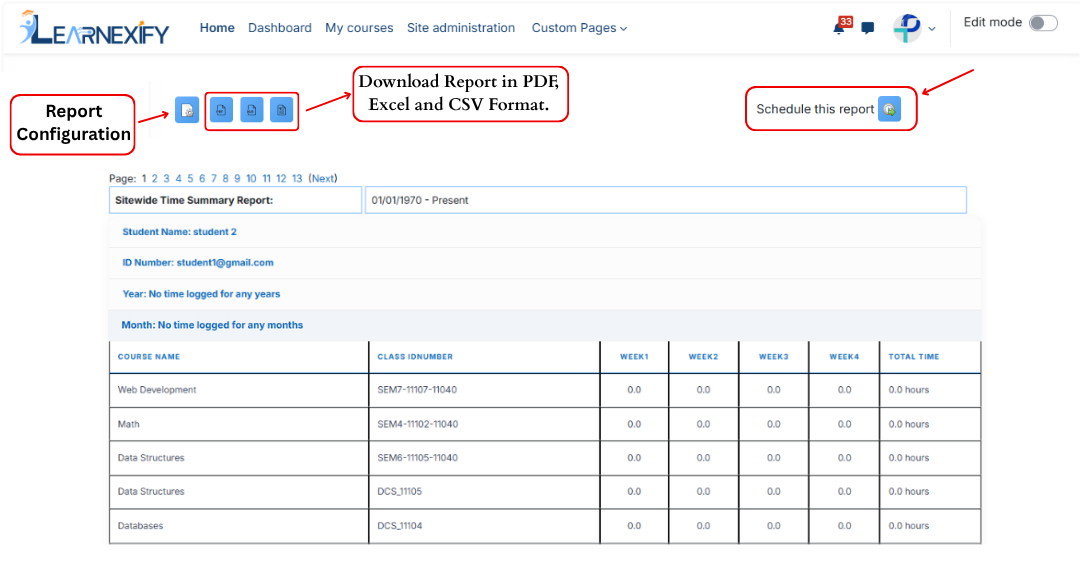The height and width of the screenshot is (566, 1080).
Task: Open the Dashboard menu item
Action: point(280,28)
